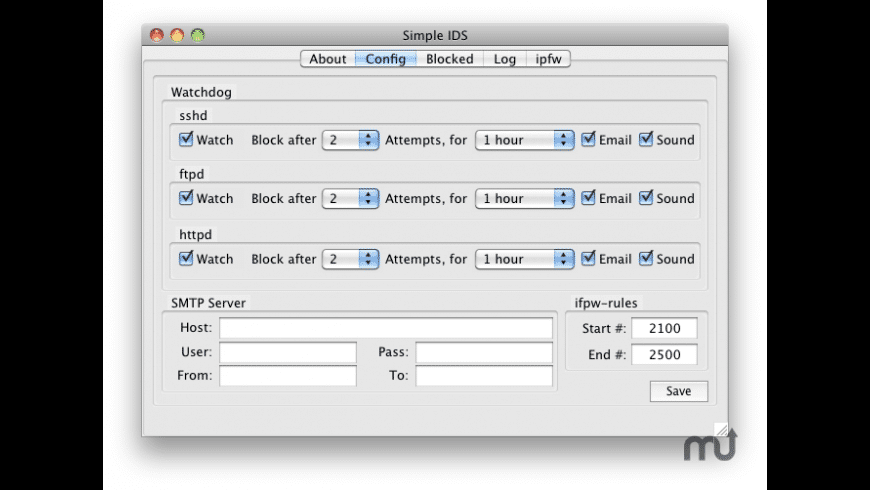Click the SMTP To field

tap(484, 376)
